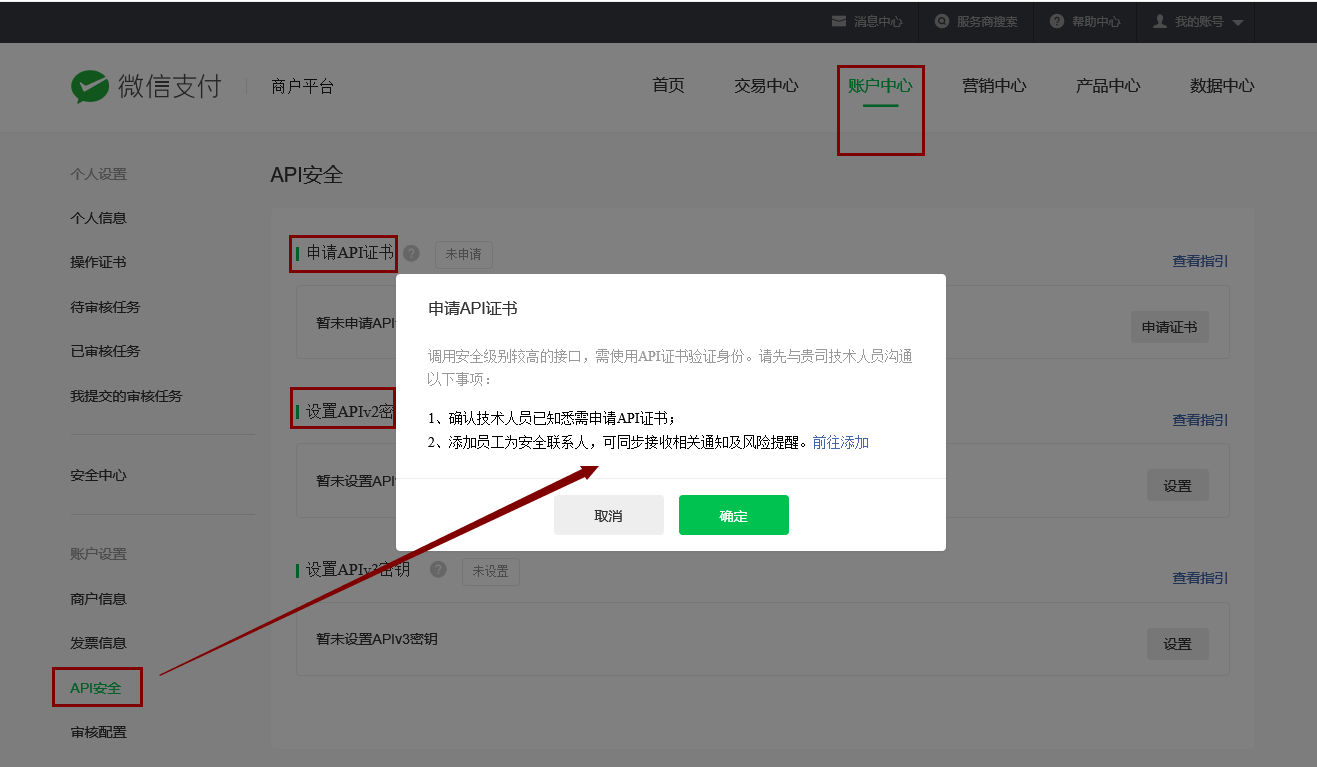Click help icon beside 设置APIv3密钥 heading
The height and width of the screenshot is (767, 1317).
click(438, 569)
